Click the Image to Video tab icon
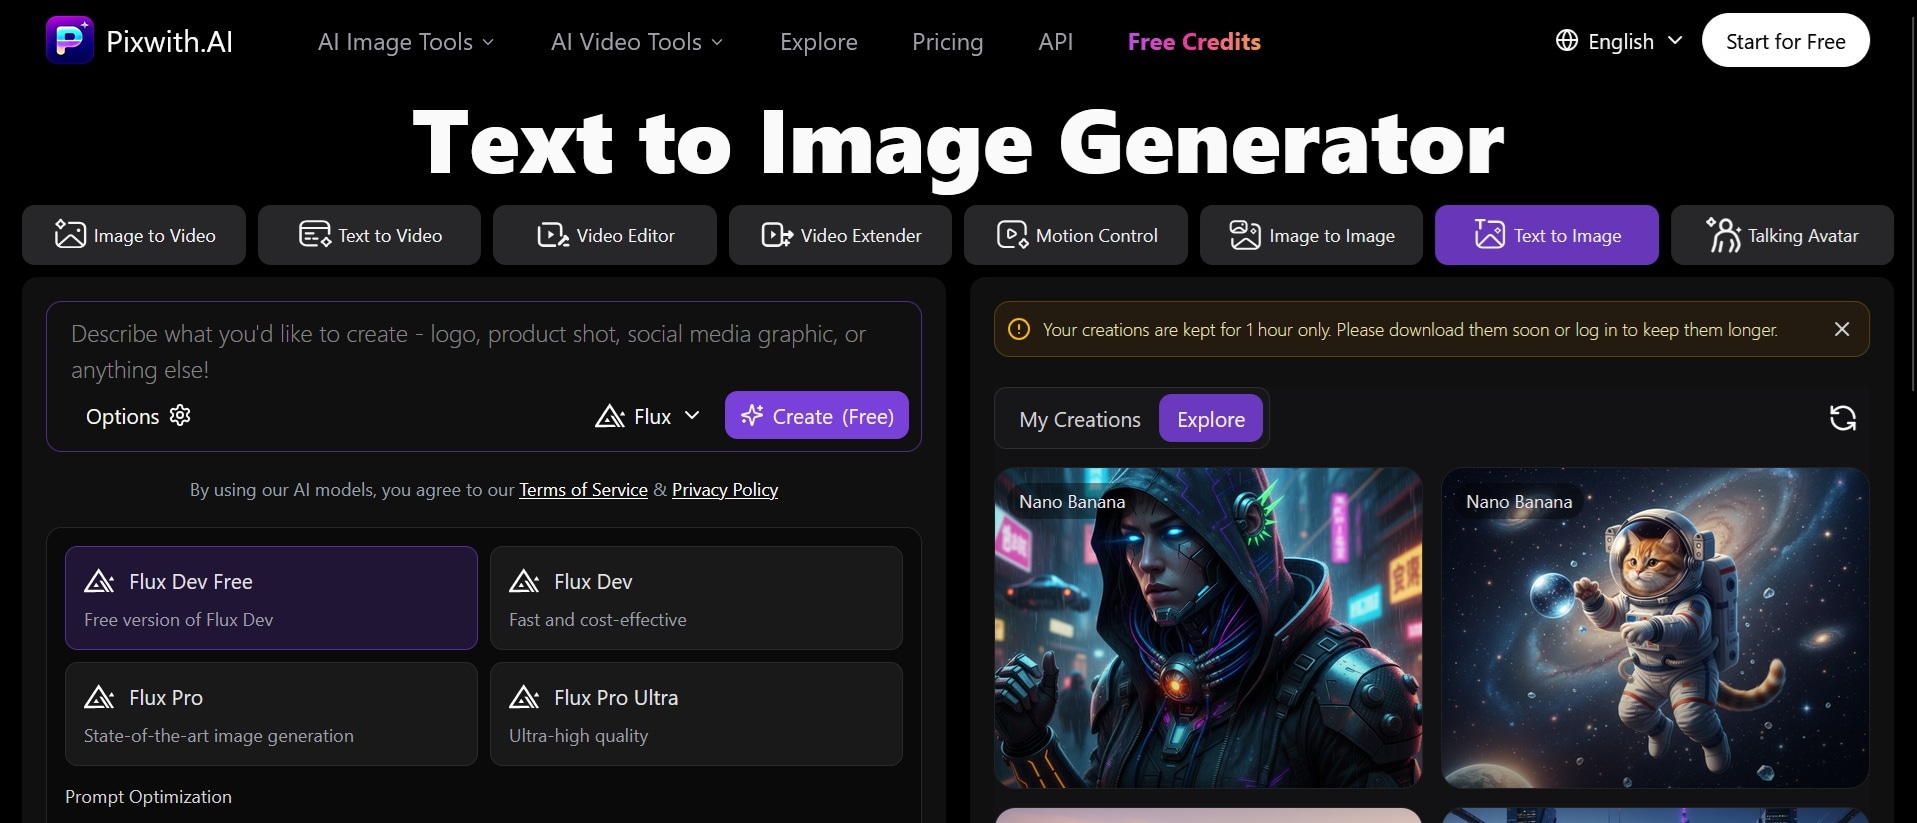Image resolution: width=1917 pixels, height=823 pixels. click(x=70, y=234)
